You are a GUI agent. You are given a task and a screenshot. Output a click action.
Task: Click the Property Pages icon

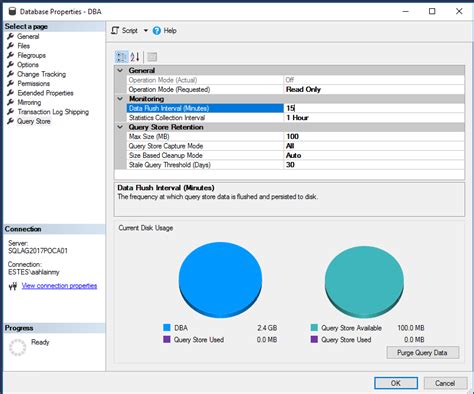click(152, 57)
